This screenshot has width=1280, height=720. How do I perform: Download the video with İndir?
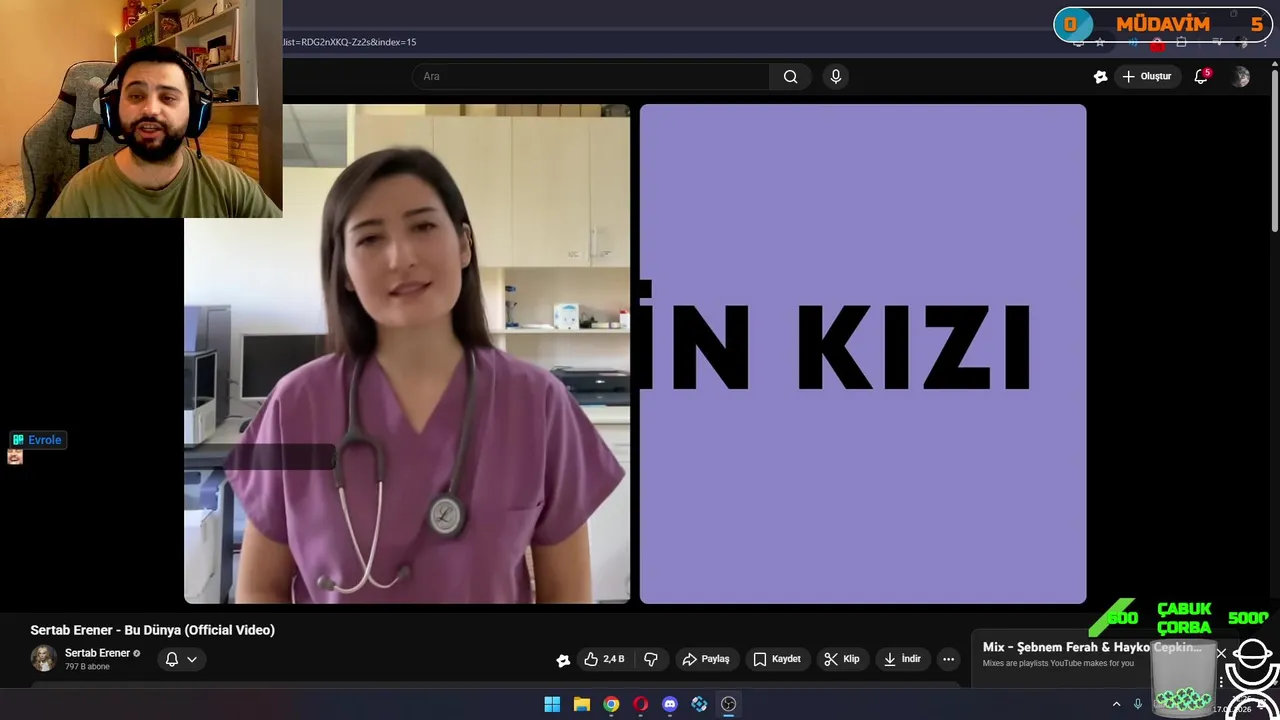point(902,659)
